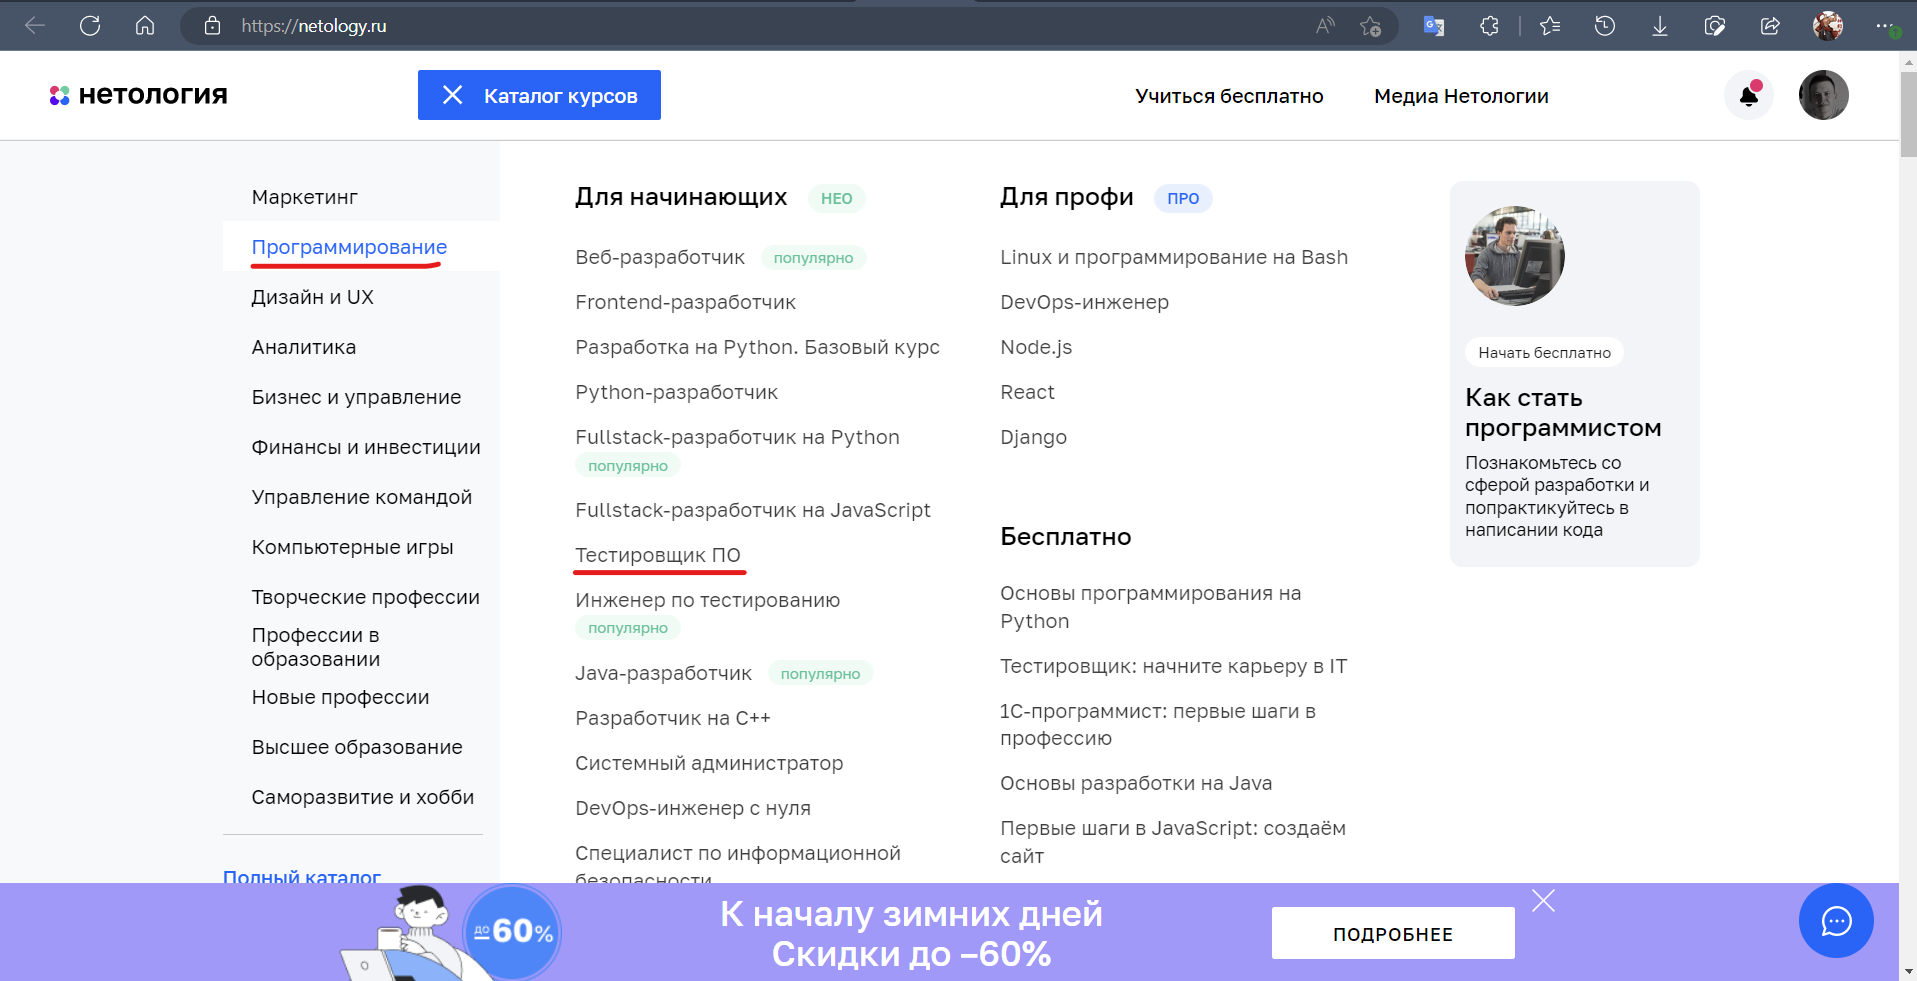Image resolution: width=1917 pixels, height=981 pixels.
Task: Open the browser extensions puzzle icon
Action: (1489, 26)
